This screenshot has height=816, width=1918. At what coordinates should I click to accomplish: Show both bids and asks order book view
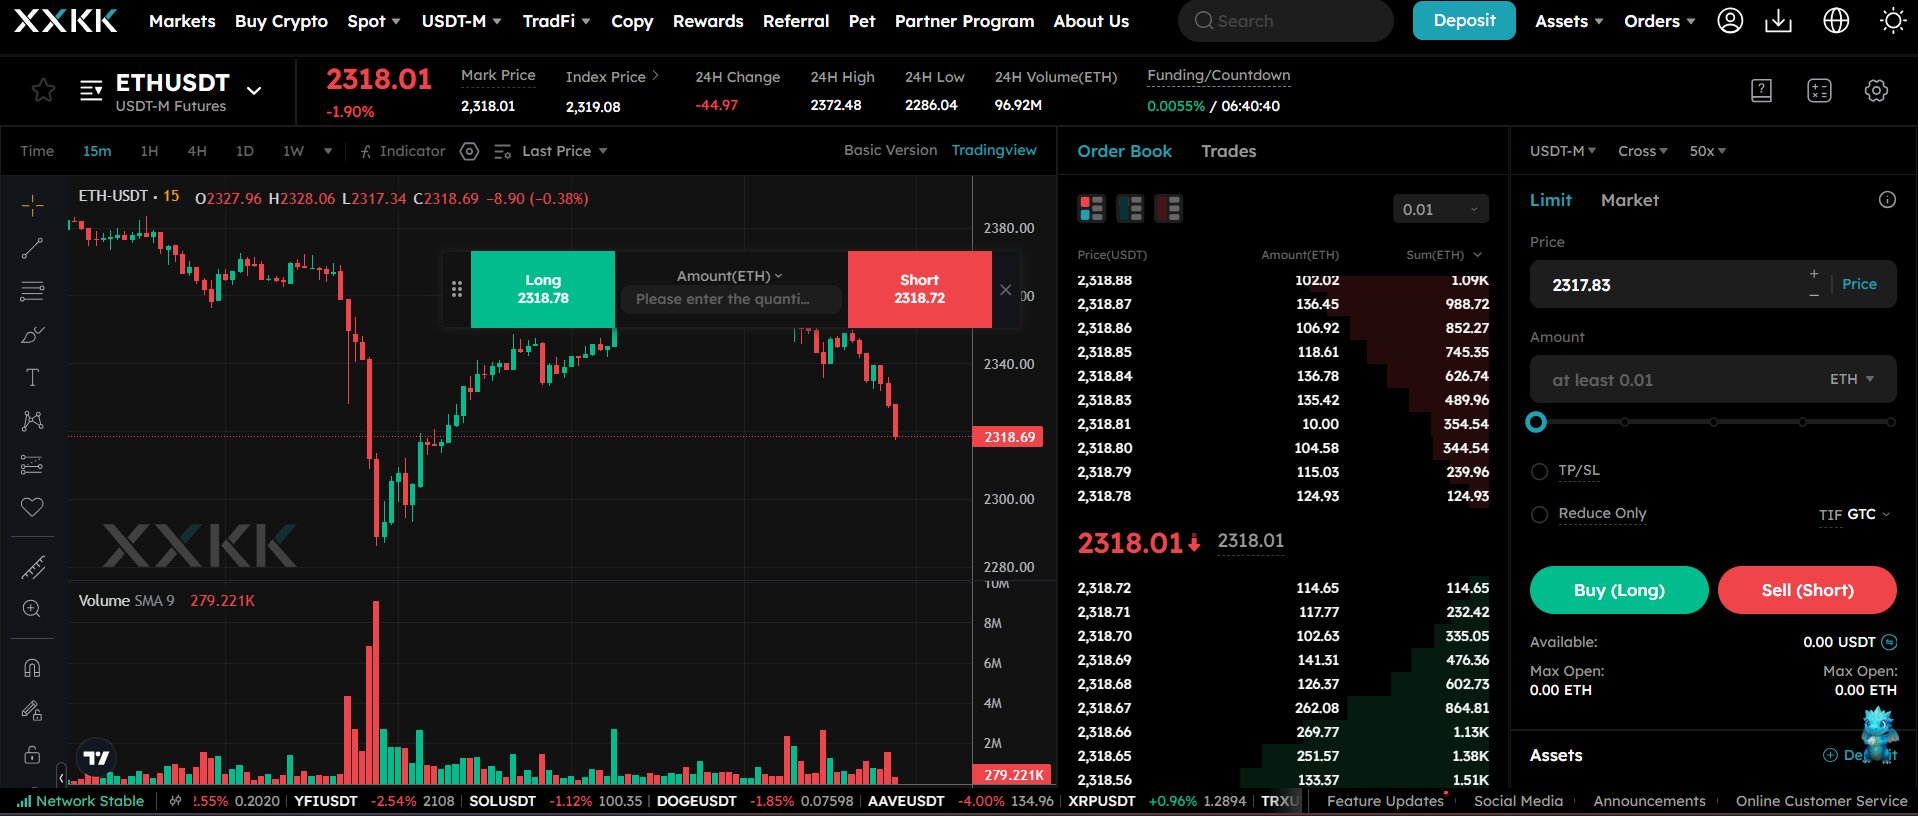pos(1091,208)
